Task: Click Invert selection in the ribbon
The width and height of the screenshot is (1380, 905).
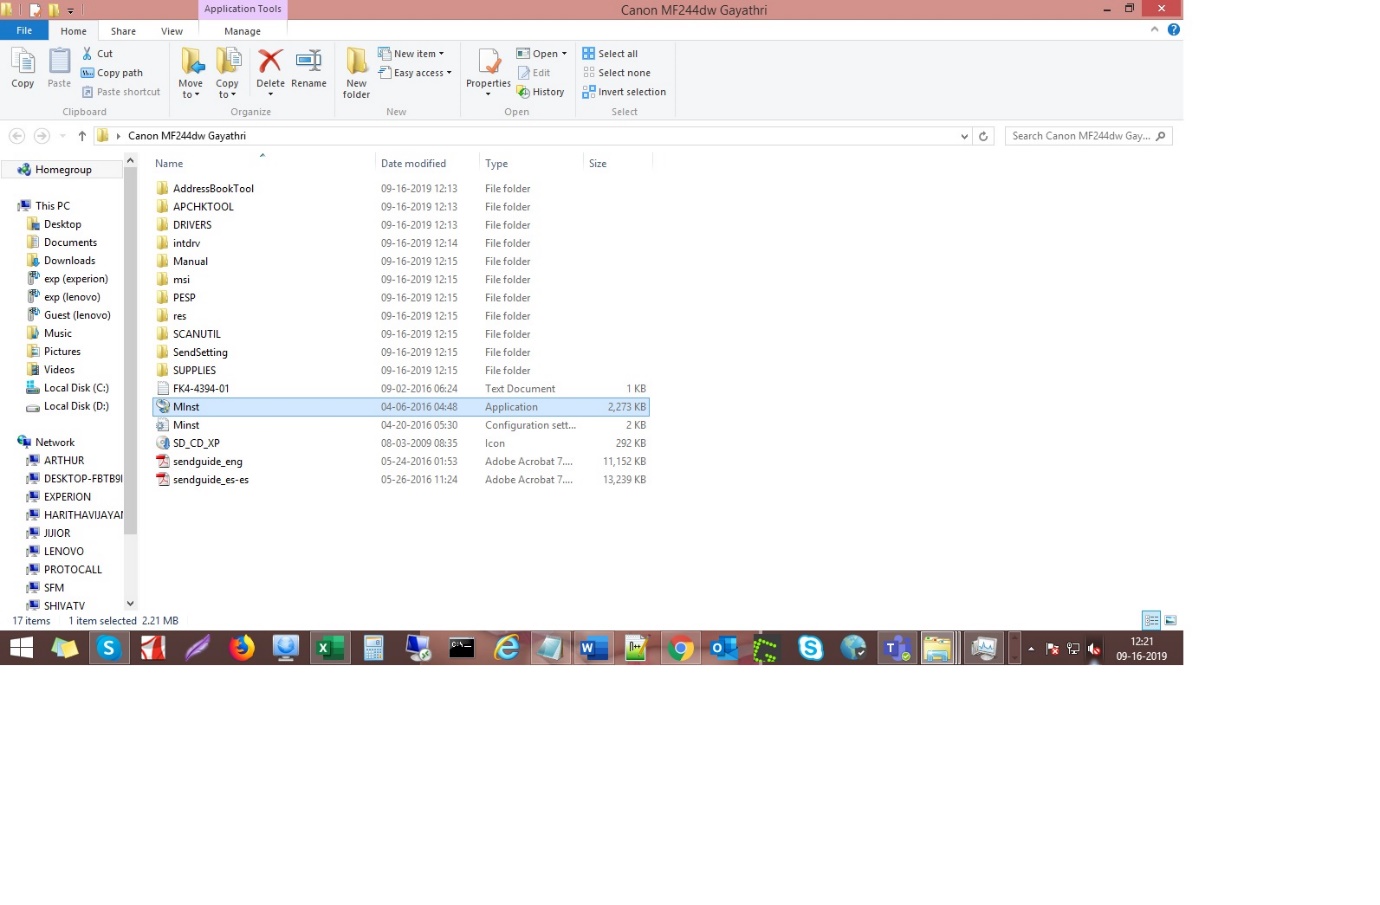Action: pos(624,92)
